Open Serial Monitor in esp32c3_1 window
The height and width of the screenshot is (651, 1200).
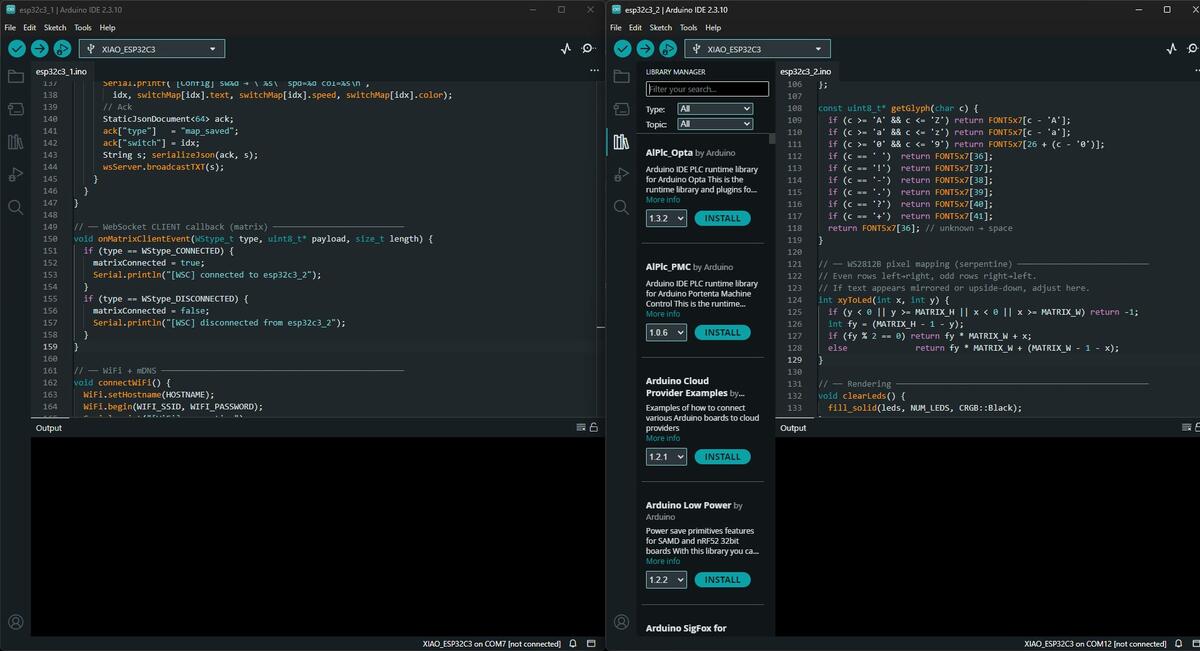point(590,48)
